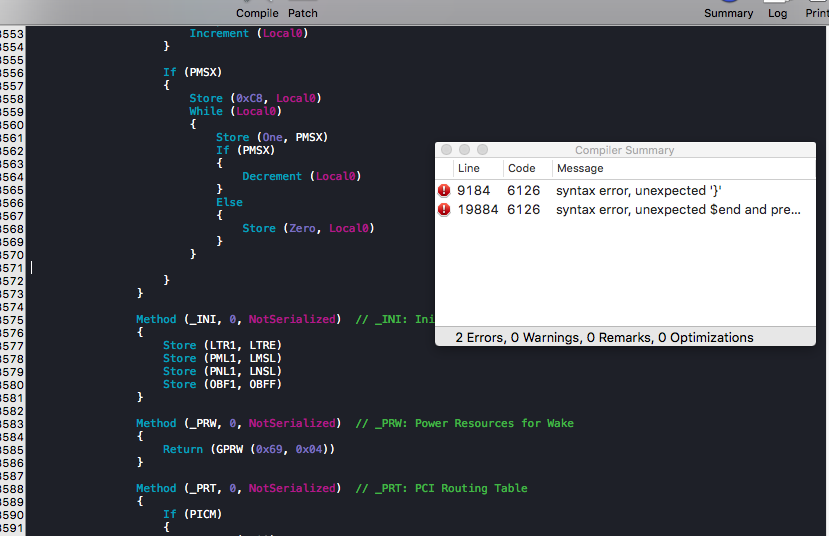Click red error icon for line 19884
Screen dimensions: 829x536
coord(444,210)
